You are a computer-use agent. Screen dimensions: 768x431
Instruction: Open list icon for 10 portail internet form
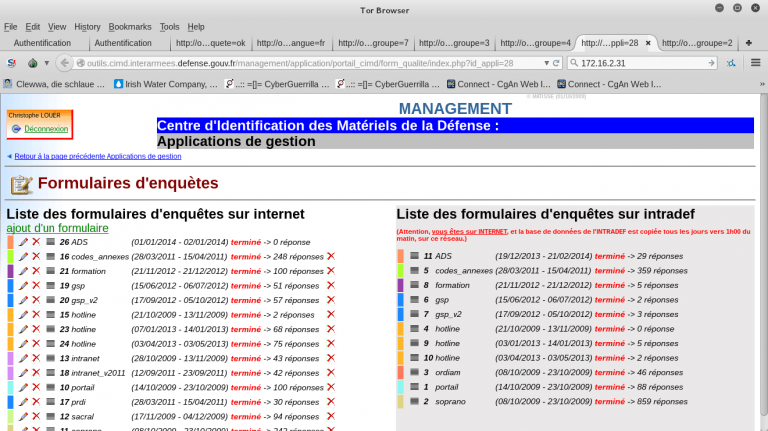point(50,387)
